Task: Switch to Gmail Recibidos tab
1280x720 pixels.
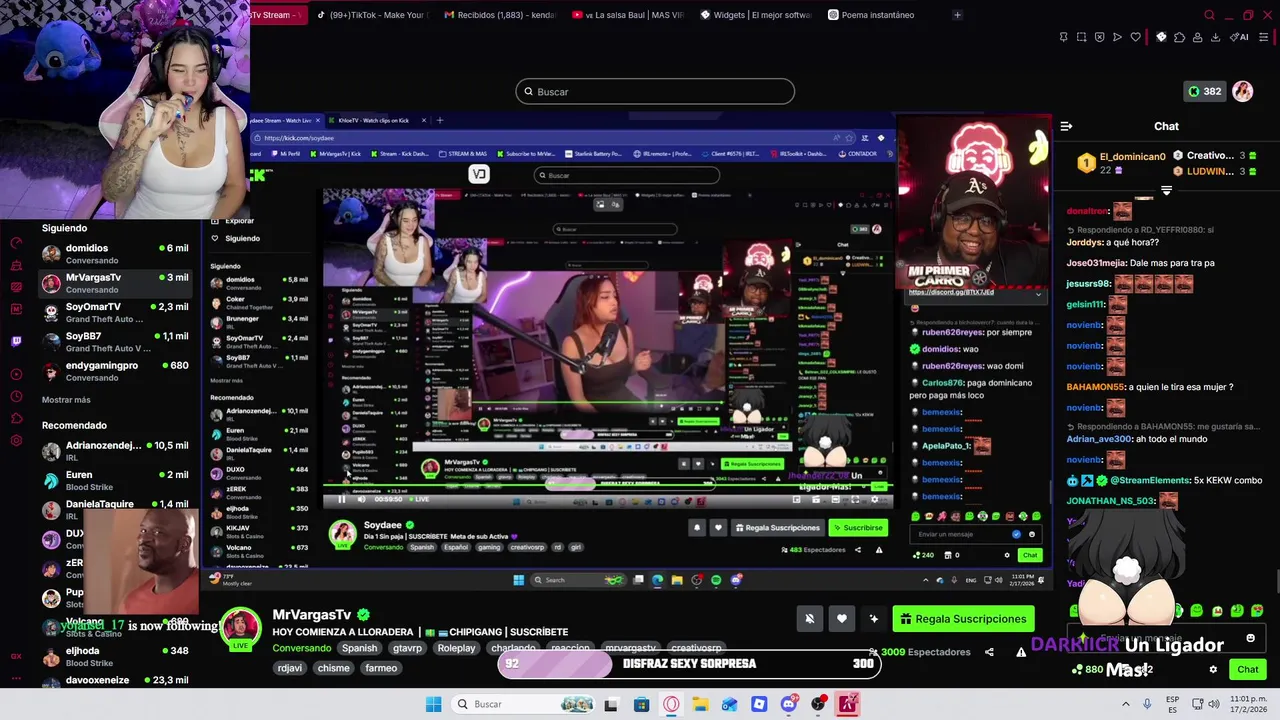Action: point(499,15)
